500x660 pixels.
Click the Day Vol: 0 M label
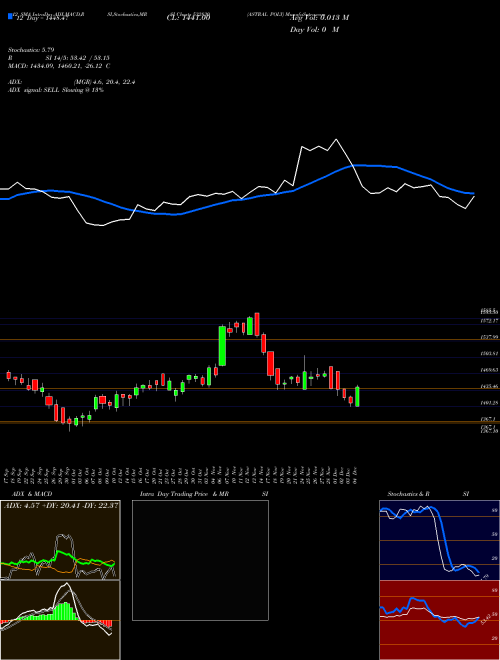(314, 29)
